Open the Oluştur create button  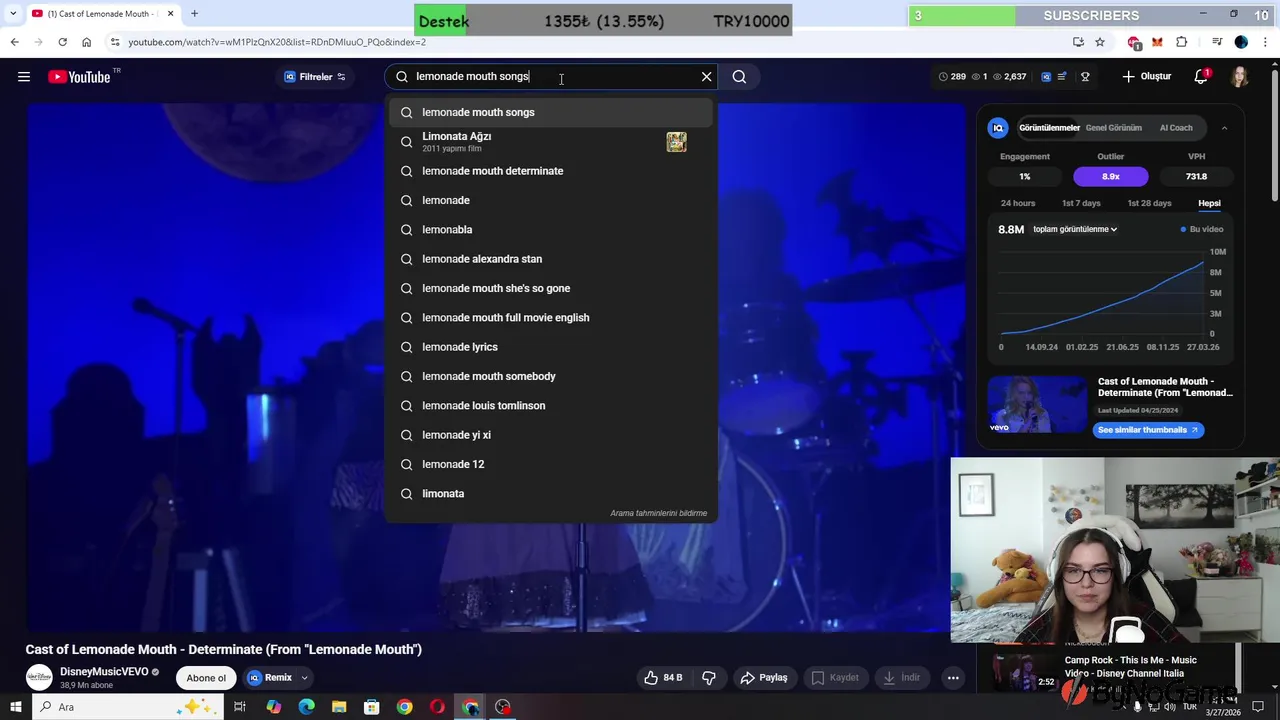pyautogui.click(x=1147, y=77)
